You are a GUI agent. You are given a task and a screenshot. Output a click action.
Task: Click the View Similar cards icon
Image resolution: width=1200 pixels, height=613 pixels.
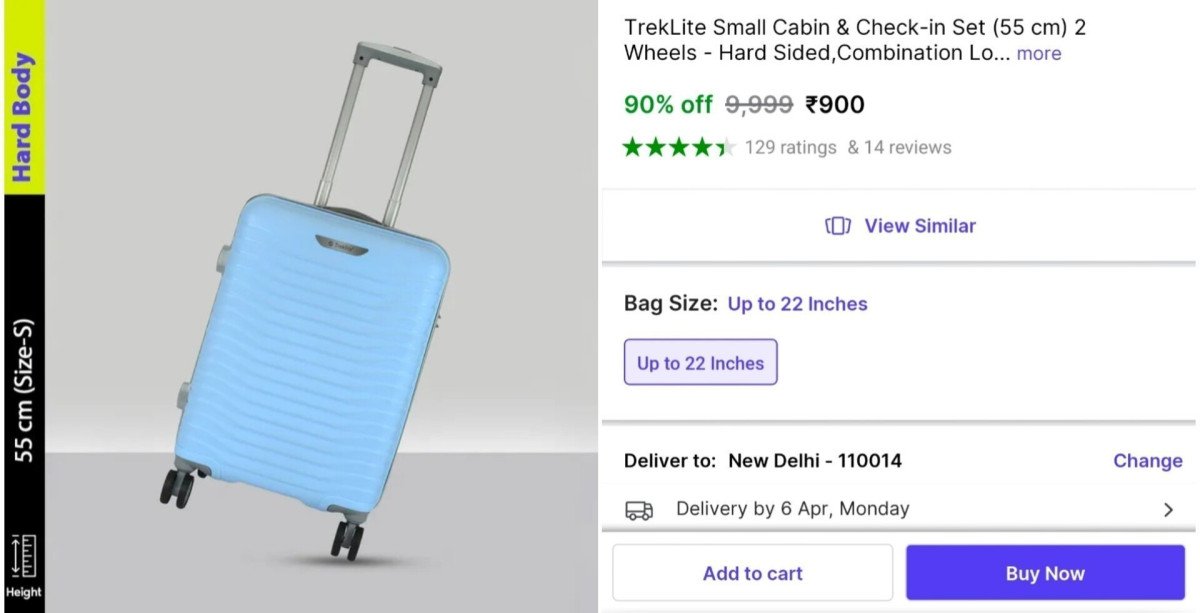838,226
